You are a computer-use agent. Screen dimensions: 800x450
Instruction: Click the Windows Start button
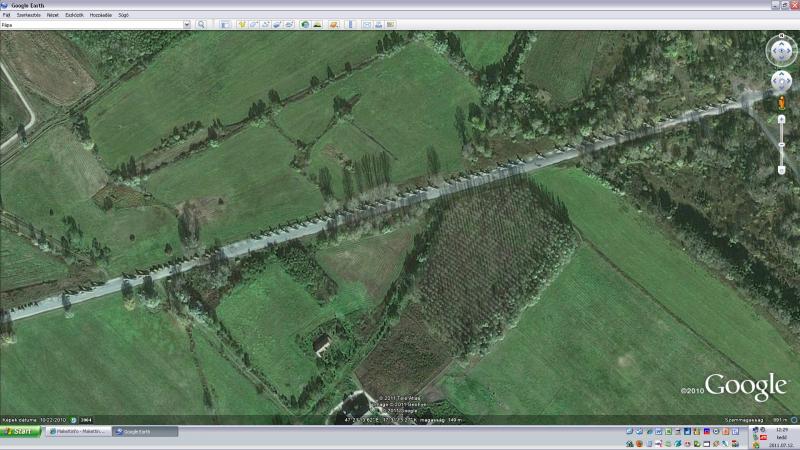pyautogui.click(x=20, y=431)
